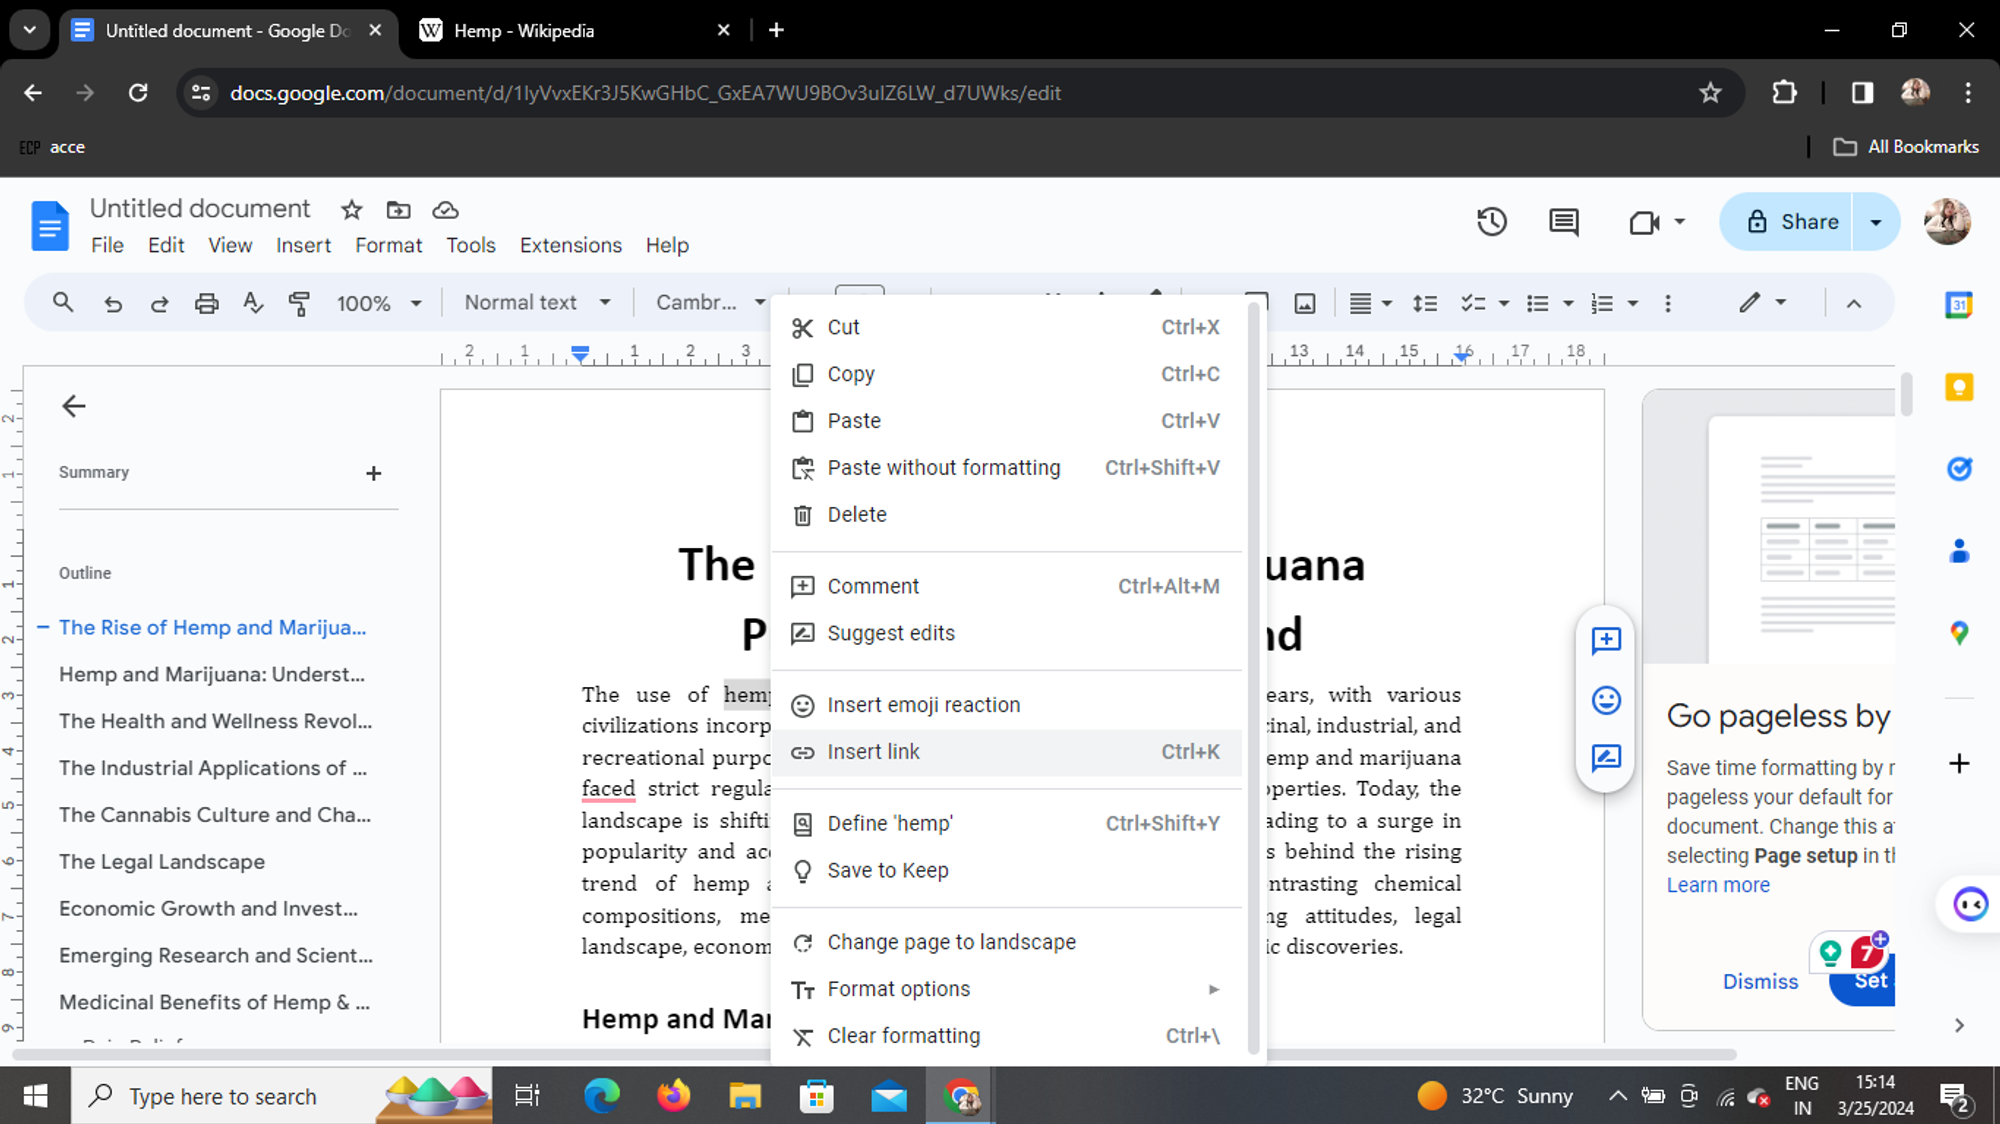The height and width of the screenshot is (1124, 2000).
Task: Select Copy from context menu
Action: [1007, 374]
